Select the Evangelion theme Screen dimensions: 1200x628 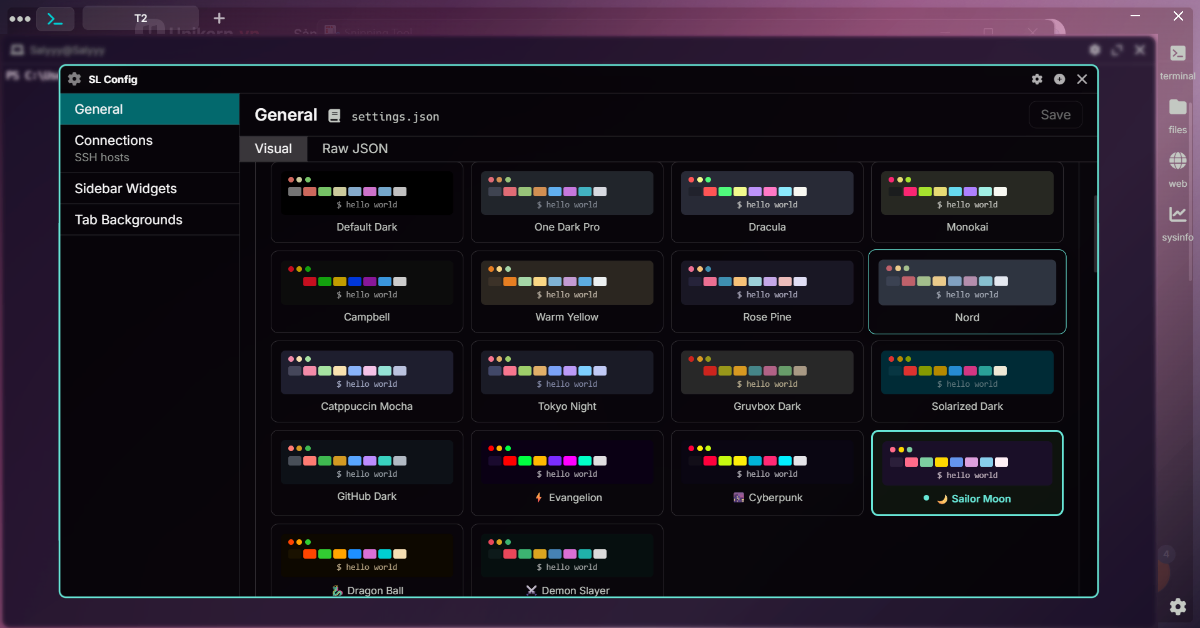[566, 472]
